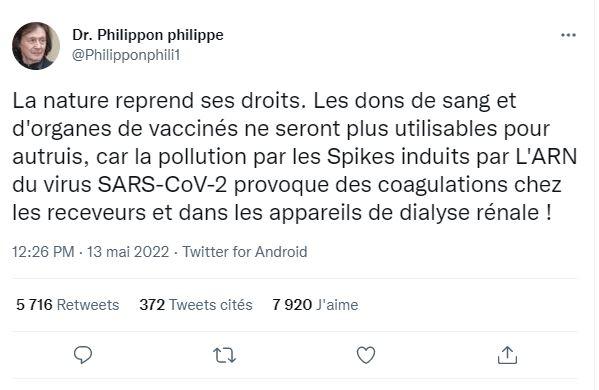Visit the @Philipponphili1 handle link

[126, 55]
